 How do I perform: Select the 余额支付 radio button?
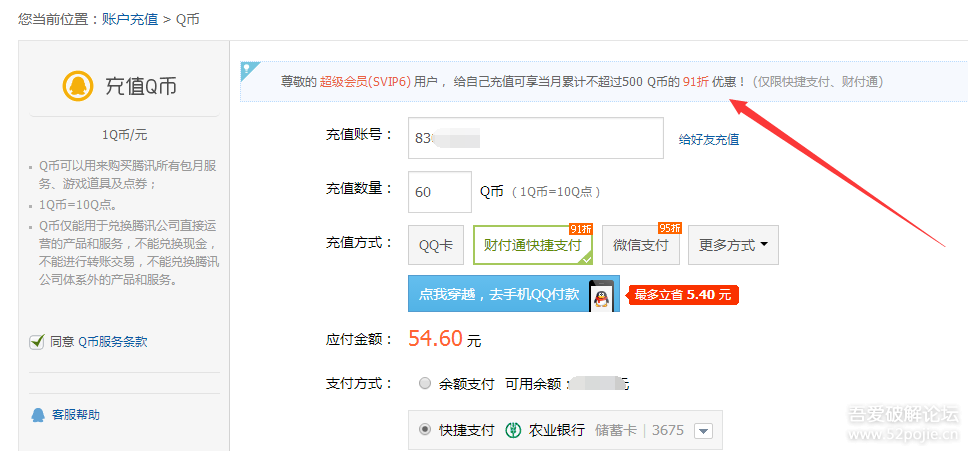coord(425,384)
